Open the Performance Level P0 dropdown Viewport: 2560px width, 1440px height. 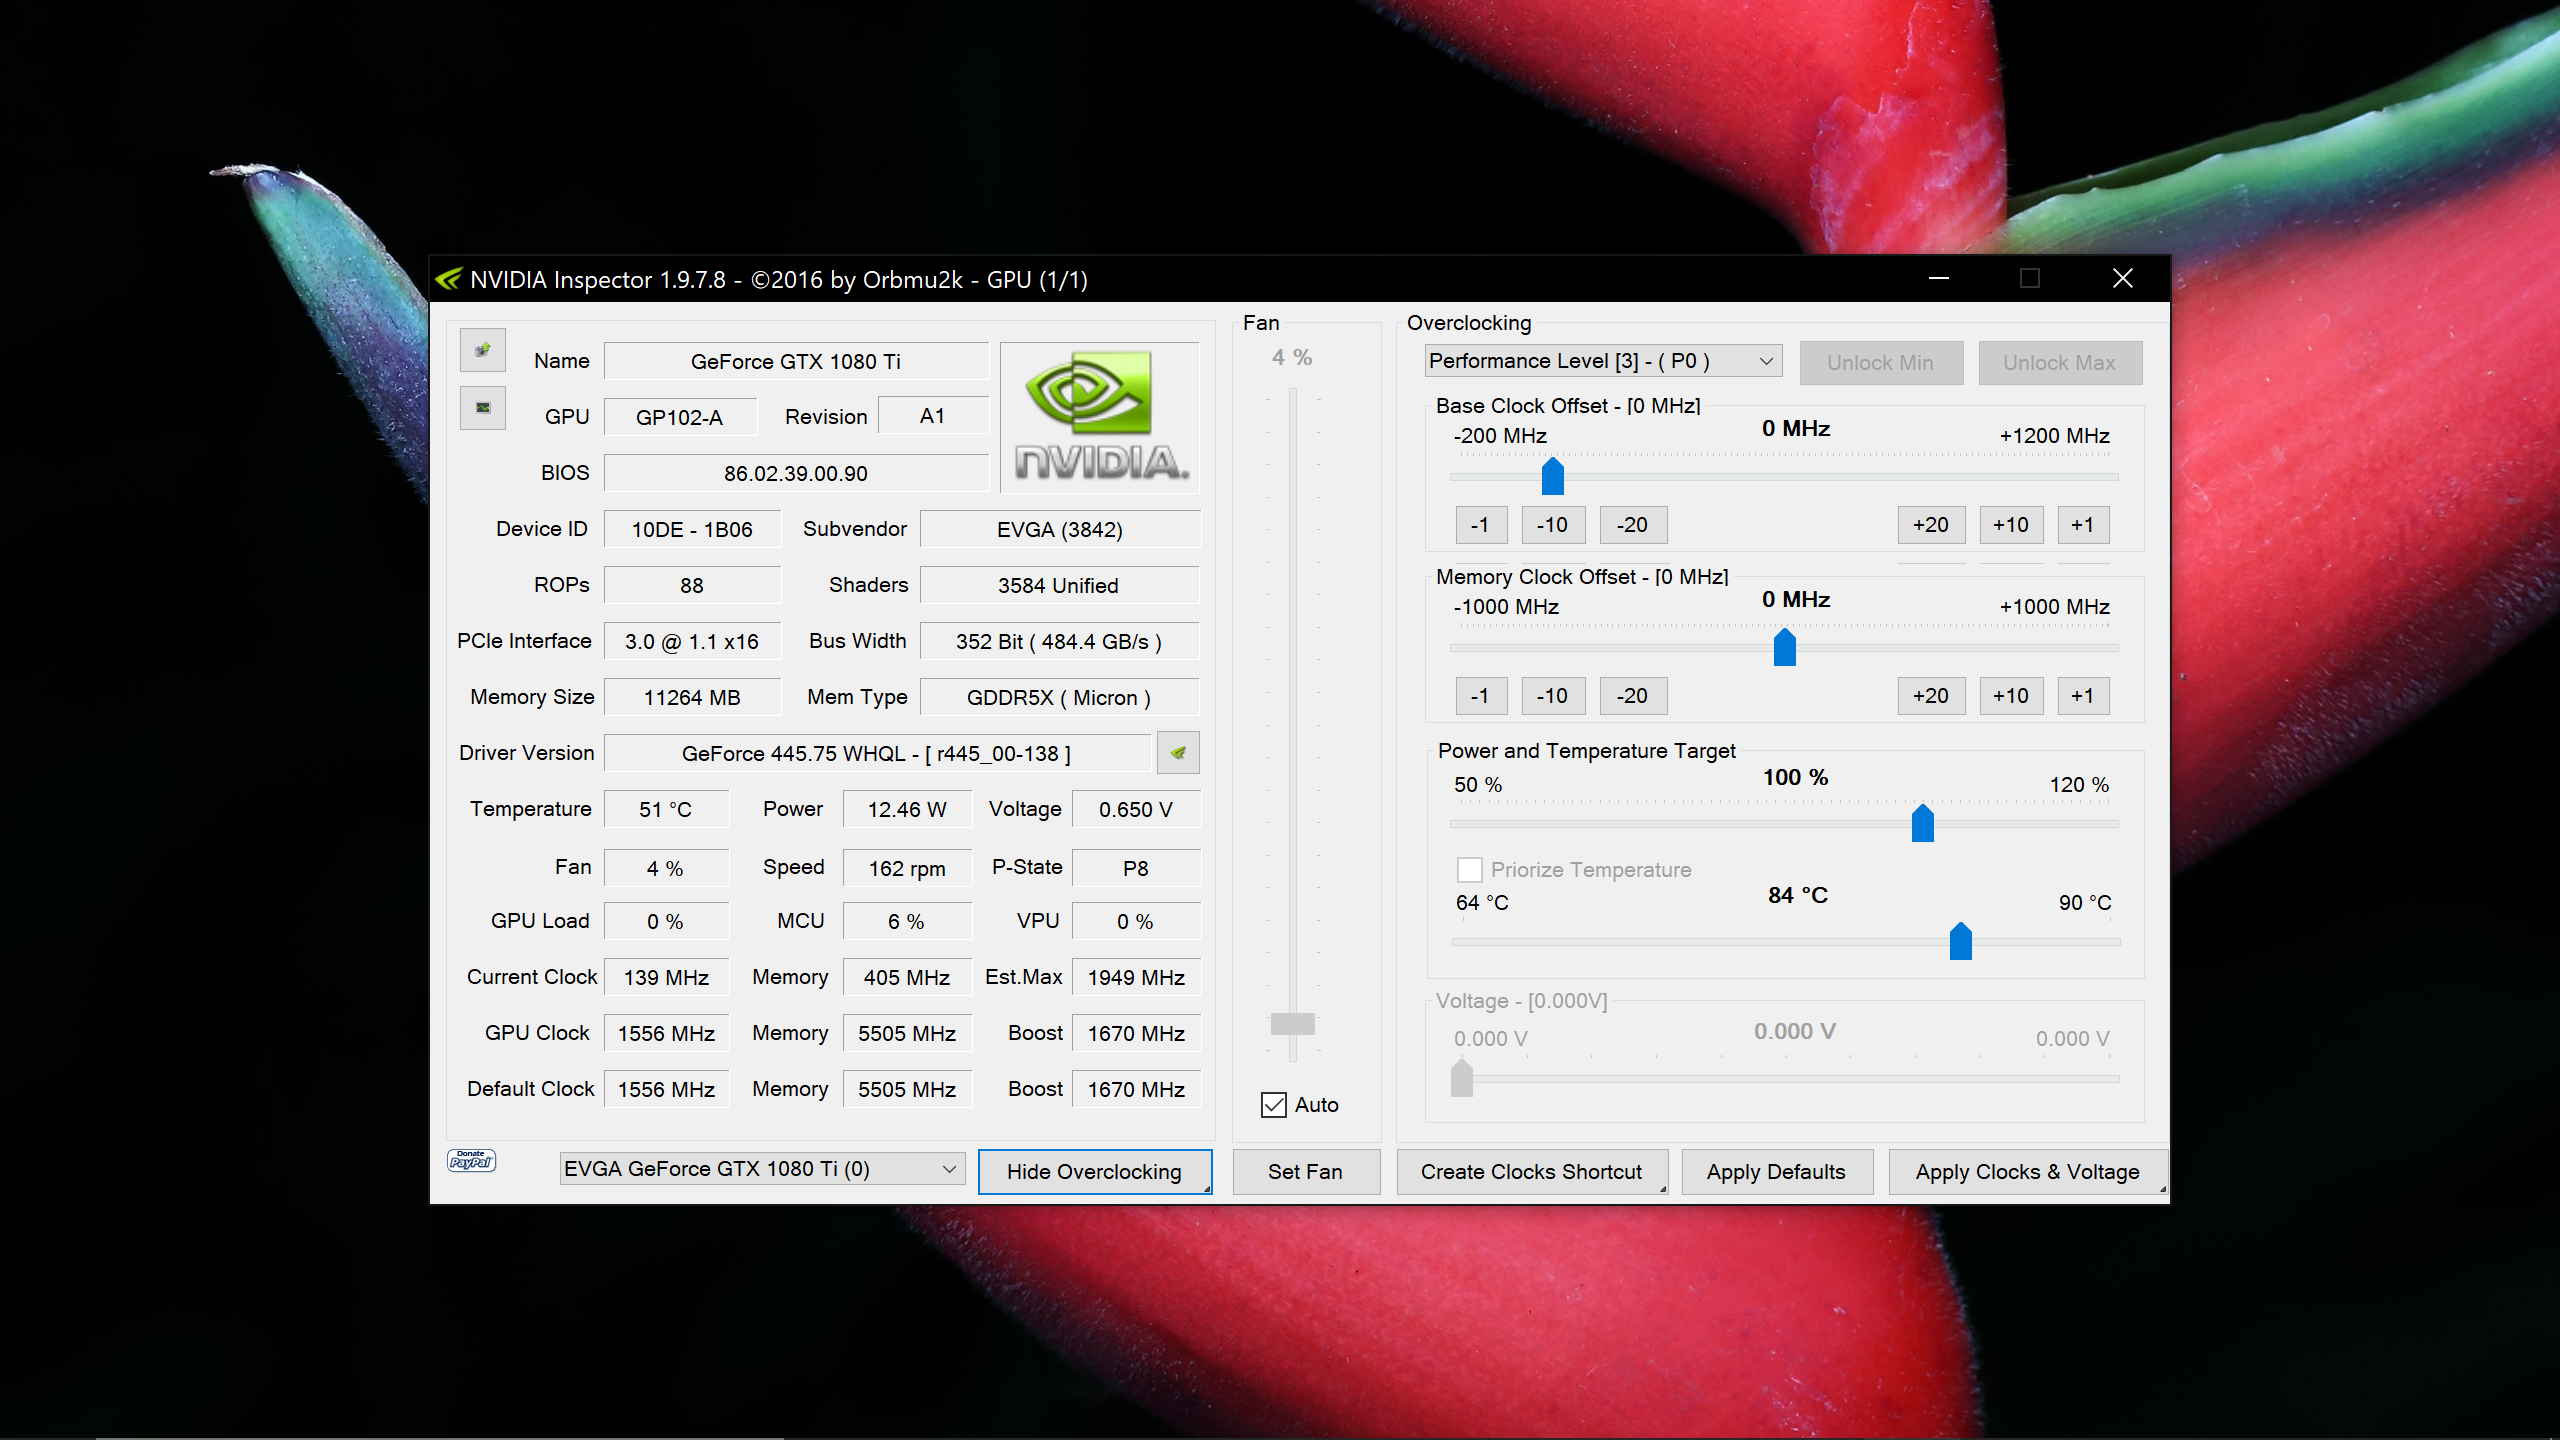(x=1602, y=361)
